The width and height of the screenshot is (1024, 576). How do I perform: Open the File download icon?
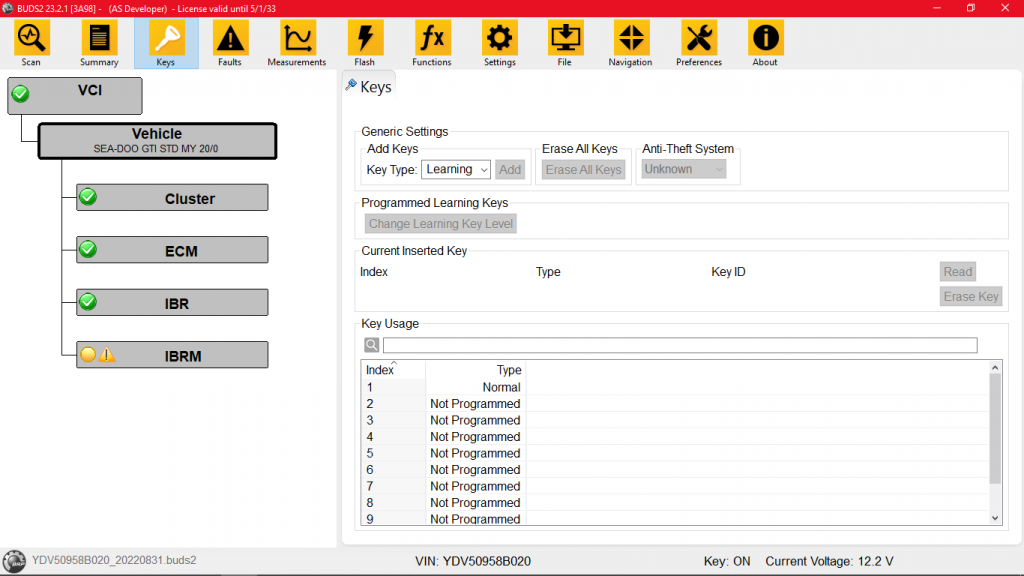click(565, 39)
